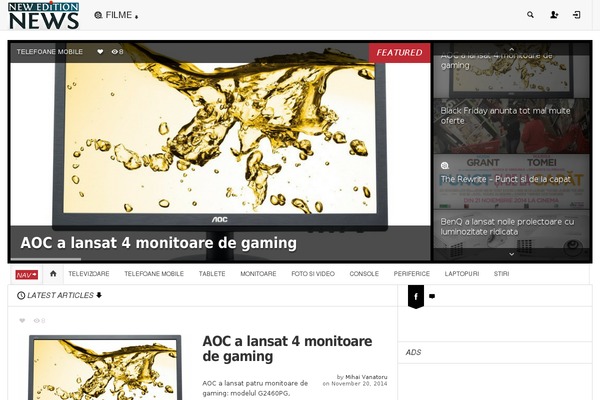600x400 pixels.
Task: Expand the LATEST ARTICLES dropdown arrow
Action: tap(99, 295)
